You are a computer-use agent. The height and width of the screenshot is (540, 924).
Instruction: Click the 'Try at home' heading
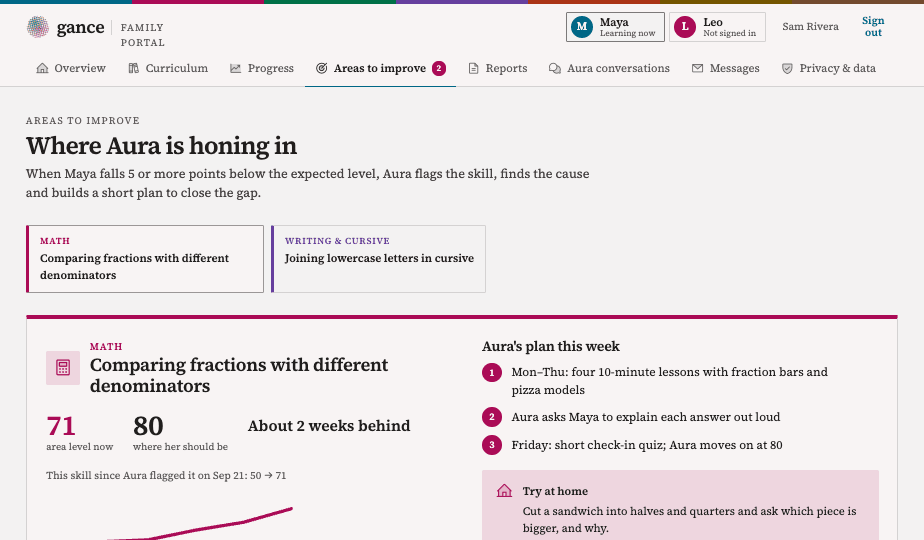[x=555, y=491]
